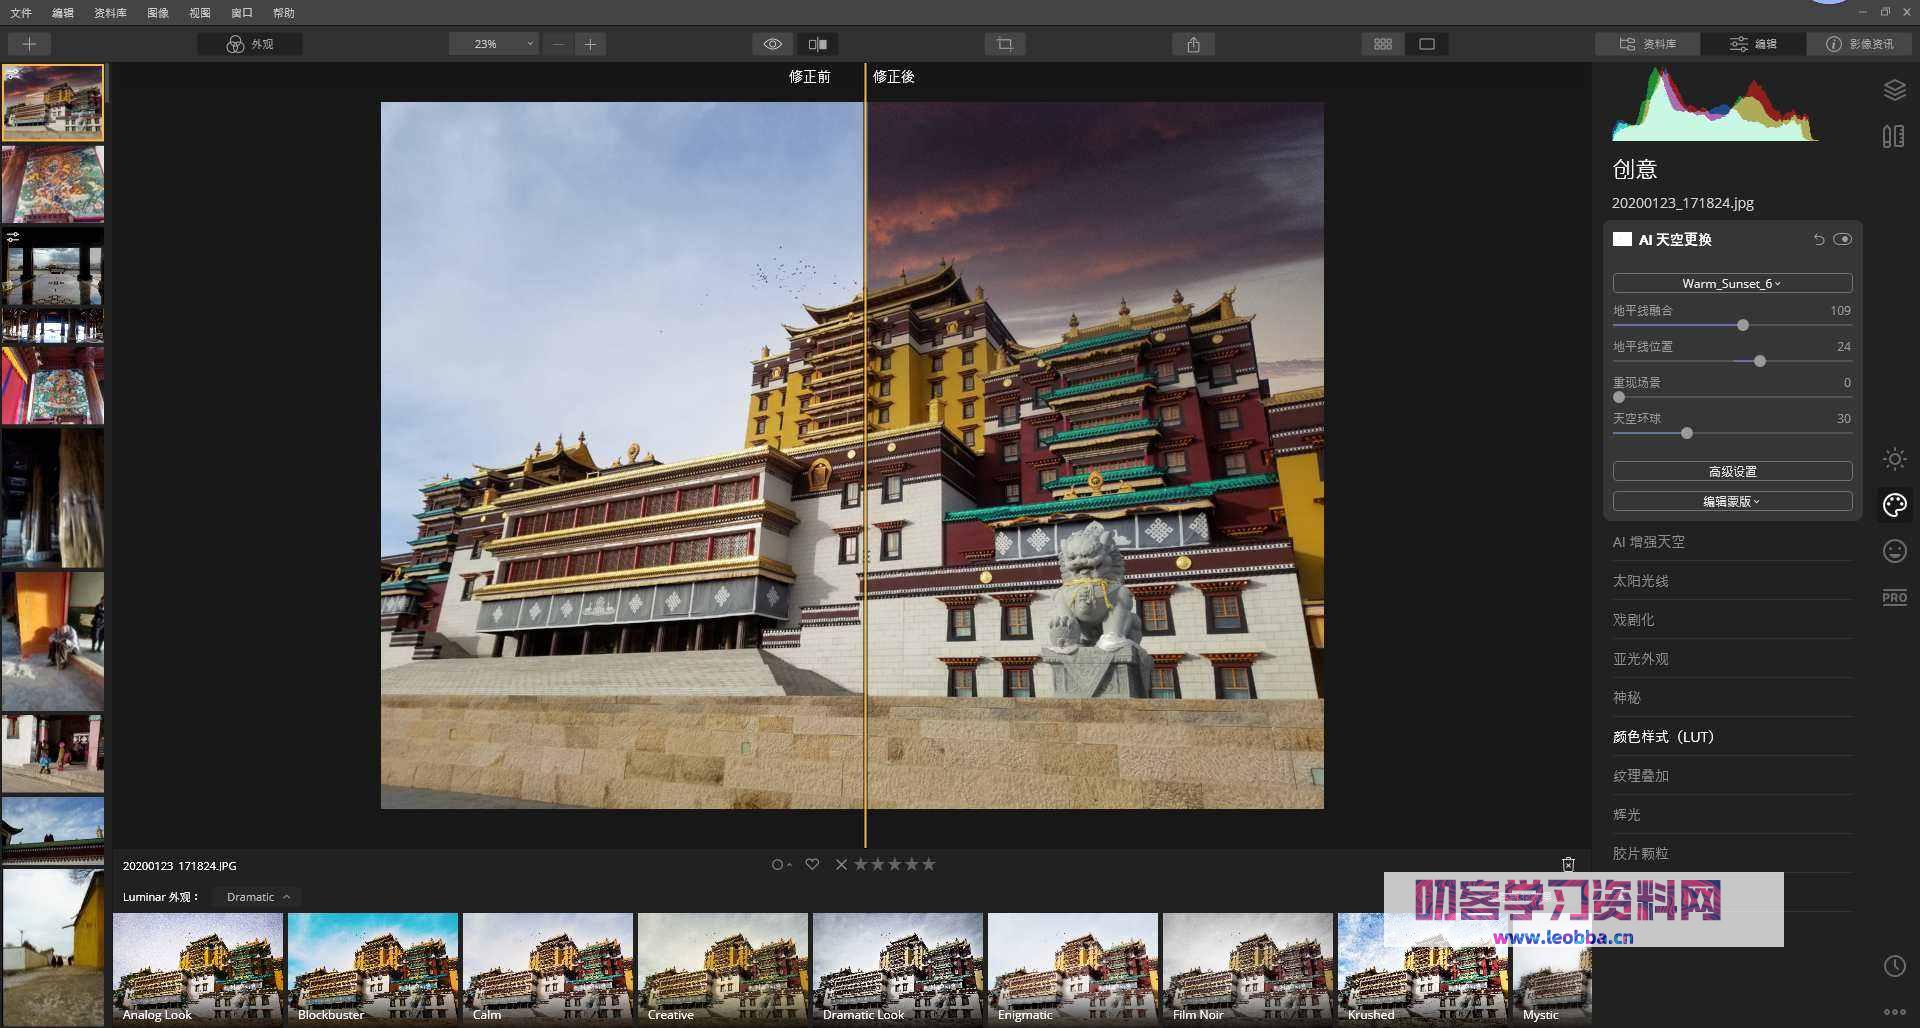The width and height of the screenshot is (1920, 1028).
Task: Expand the Dramatic looks category dropdown
Action: [x=257, y=897]
